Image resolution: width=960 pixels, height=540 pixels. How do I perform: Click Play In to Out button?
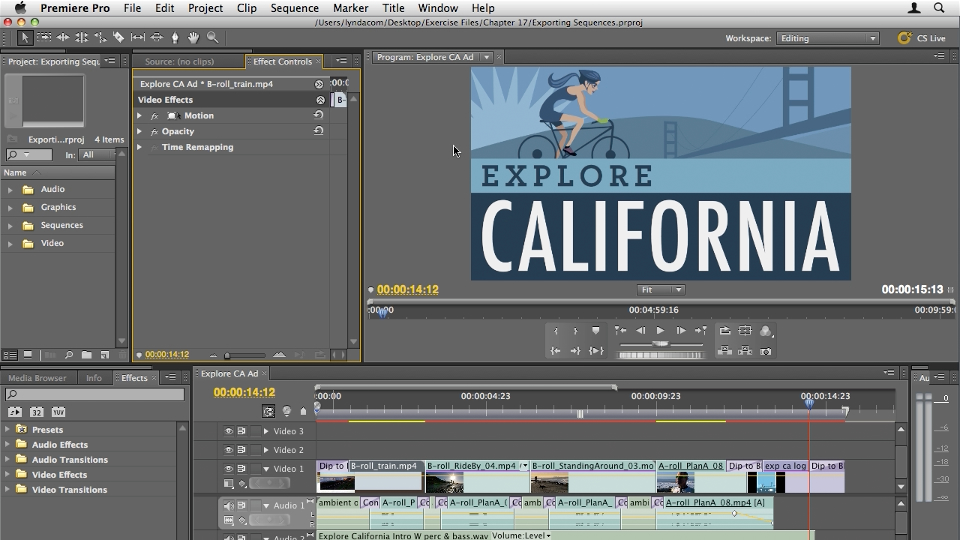(596, 351)
